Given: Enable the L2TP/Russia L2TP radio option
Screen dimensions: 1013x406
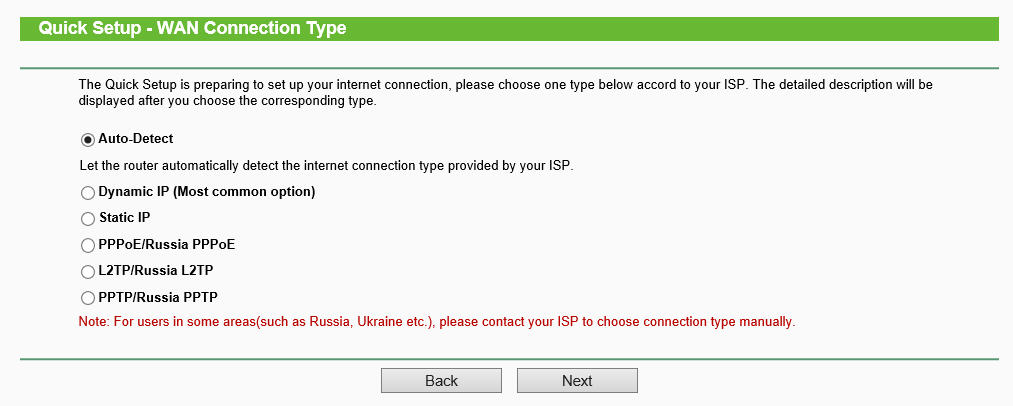Looking at the screenshot, I should point(87,271).
